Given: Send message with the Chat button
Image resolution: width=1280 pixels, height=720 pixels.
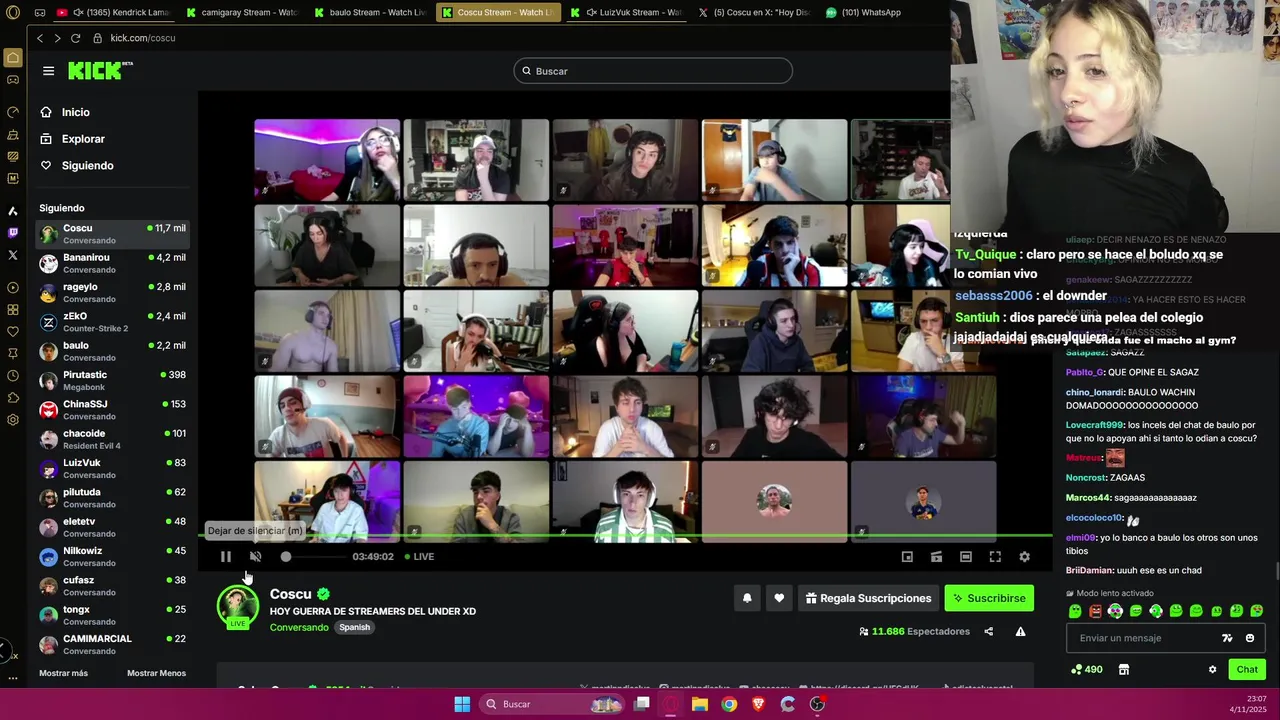Looking at the screenshot, I should point(1247,669).
